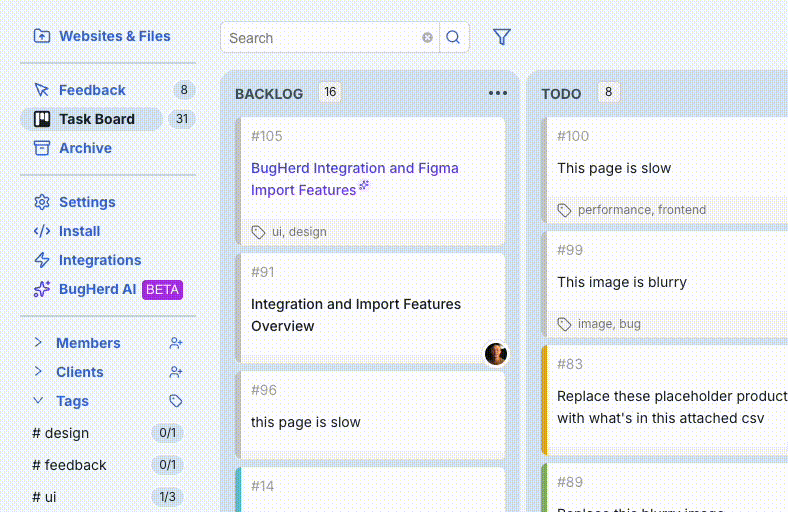The width and height of the screenshot is (788, 512).
Task: Expand the Clients section chevron
Action: tap(38, 372)
